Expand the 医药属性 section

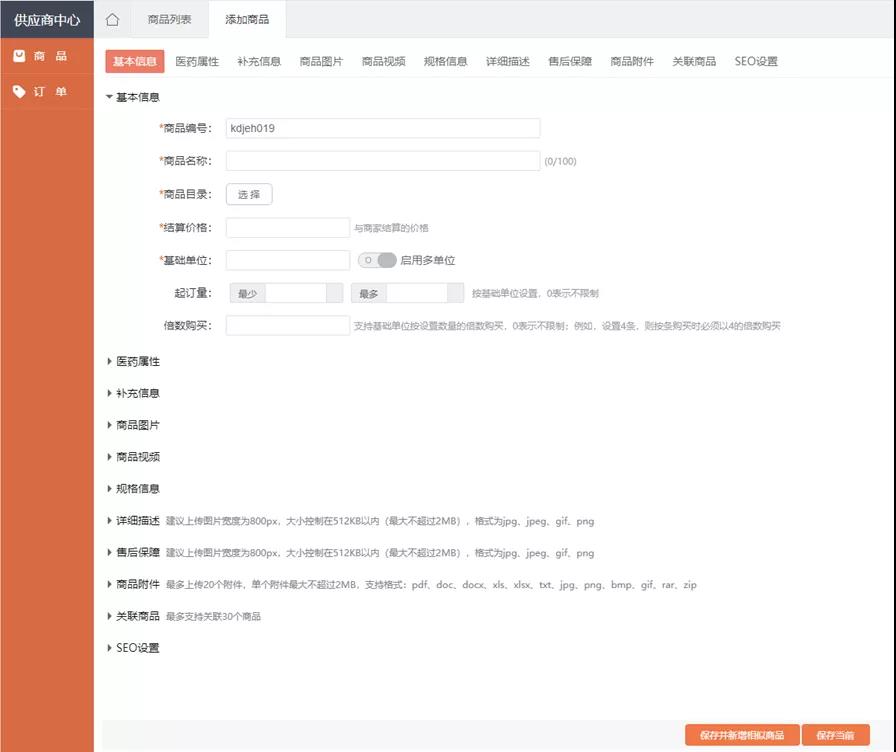click(133, 361)
